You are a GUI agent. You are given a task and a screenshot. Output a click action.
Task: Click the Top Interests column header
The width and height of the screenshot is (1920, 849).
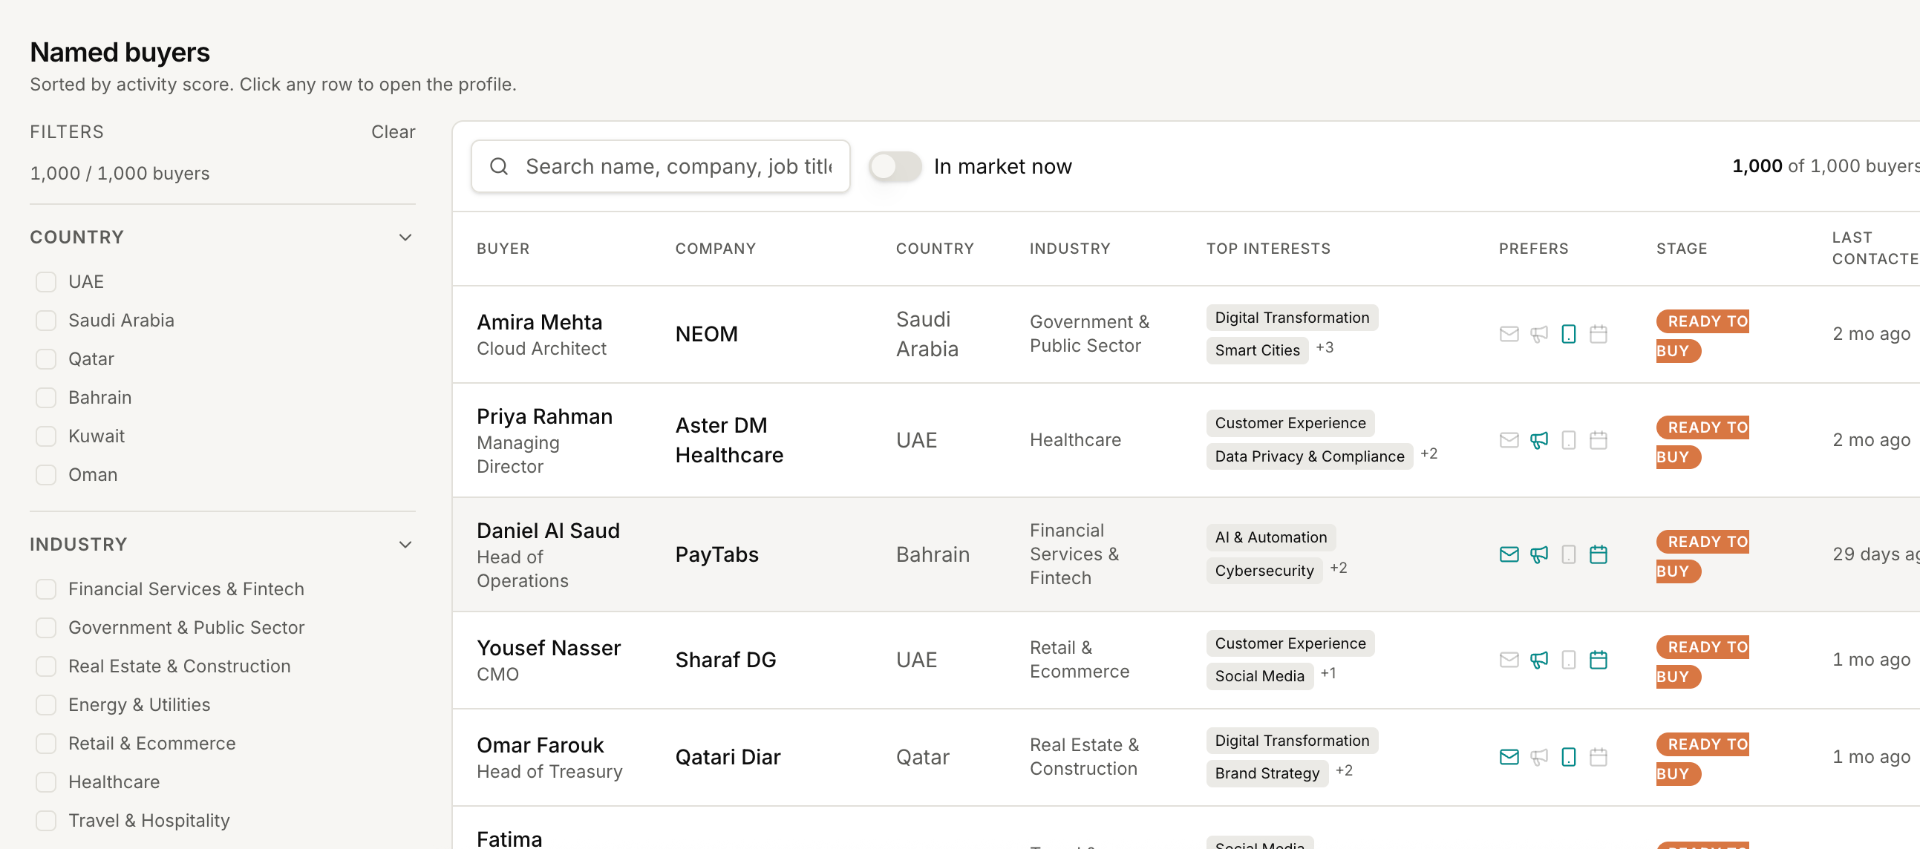click(1268, 248)
